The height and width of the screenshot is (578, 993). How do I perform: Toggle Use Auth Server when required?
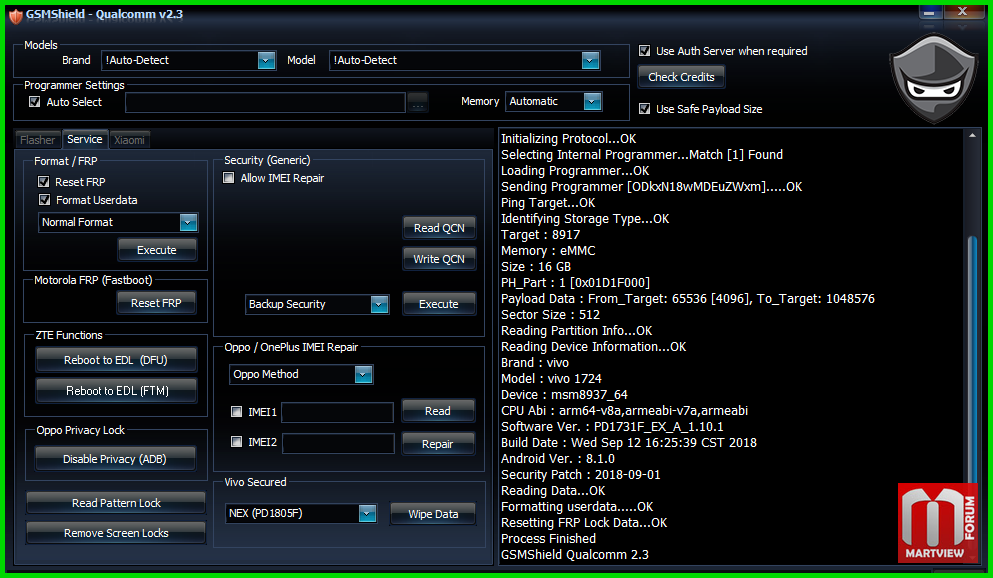(645, 51)
